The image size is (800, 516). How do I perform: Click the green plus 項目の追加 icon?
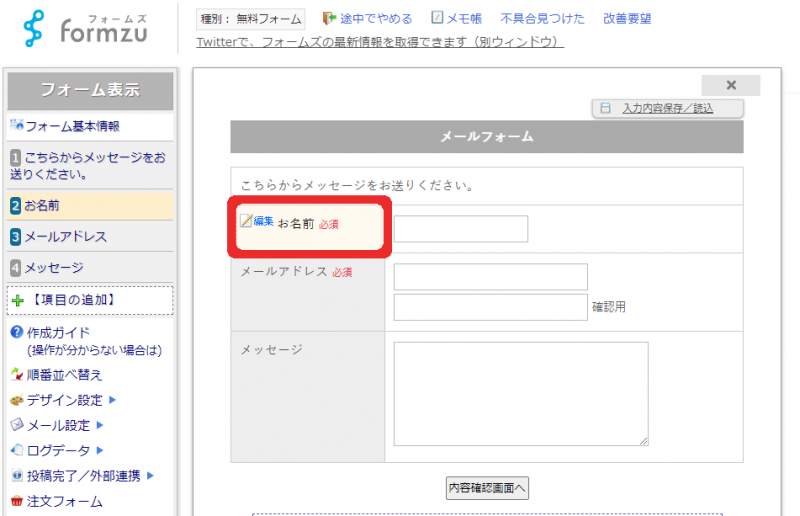tap(17, 300)
